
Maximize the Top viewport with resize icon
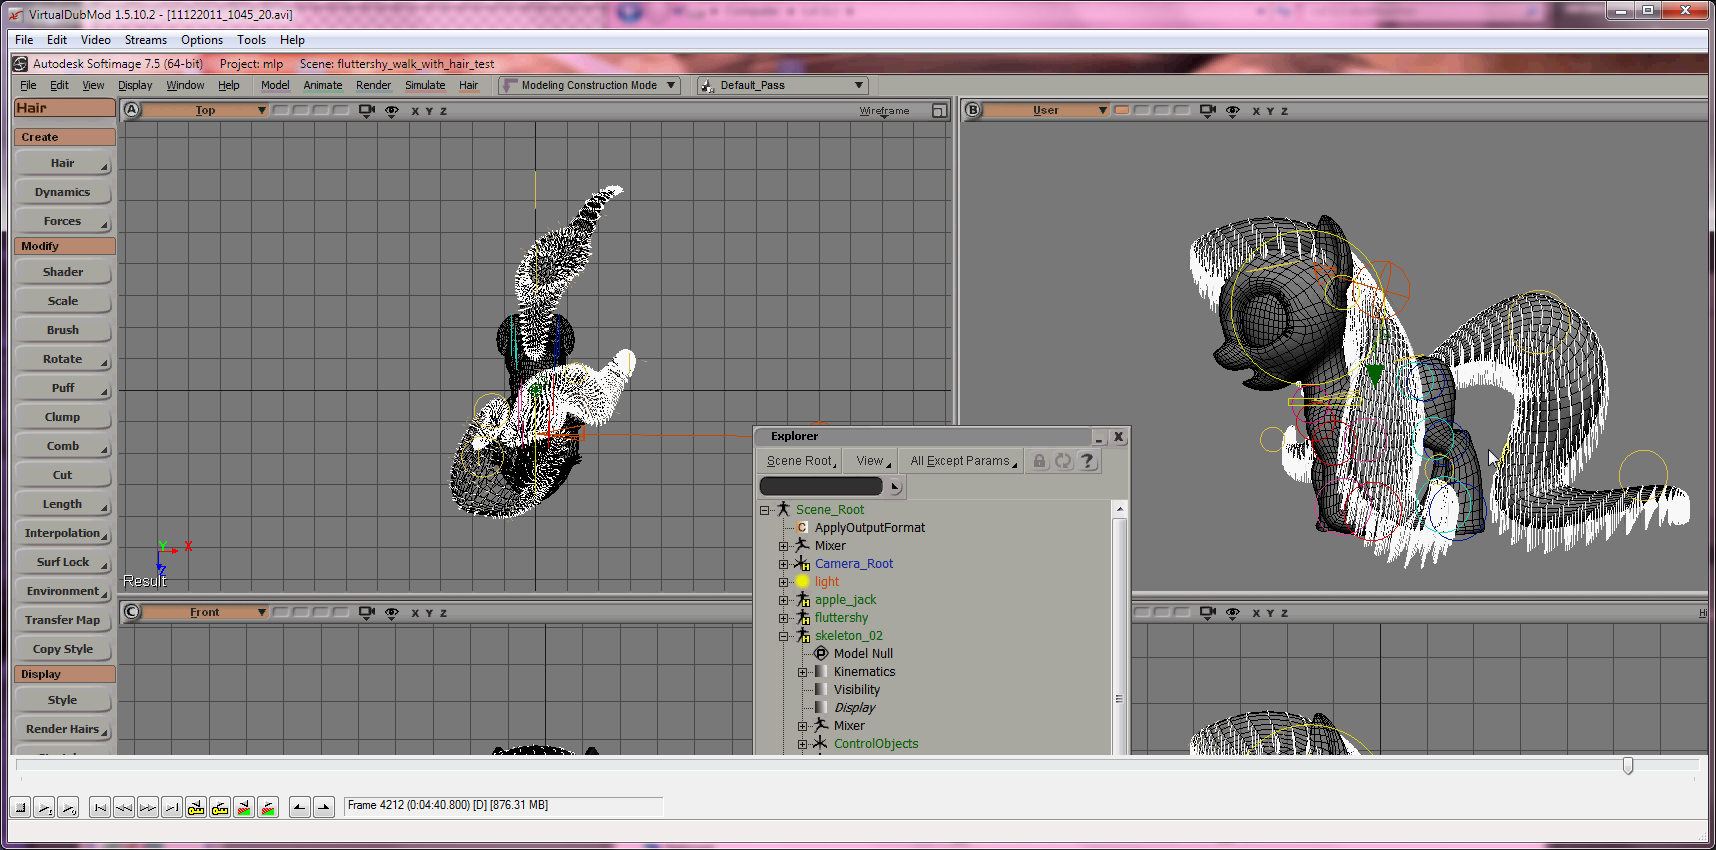[x=939, y=111]
